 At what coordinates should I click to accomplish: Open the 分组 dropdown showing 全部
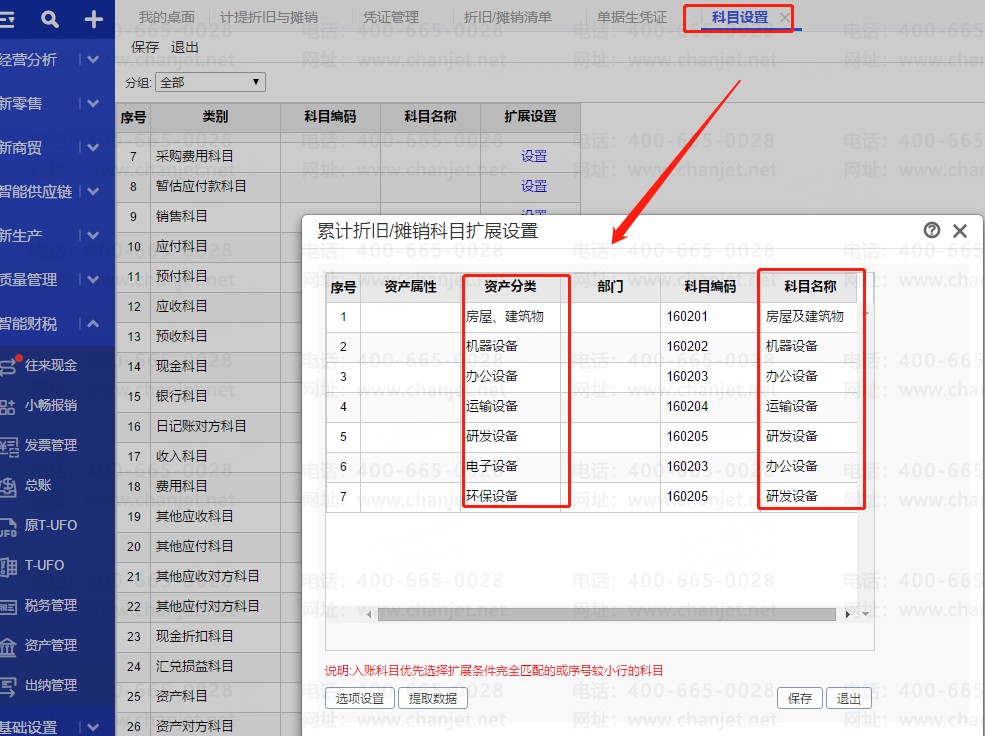(x=210, y=82)
